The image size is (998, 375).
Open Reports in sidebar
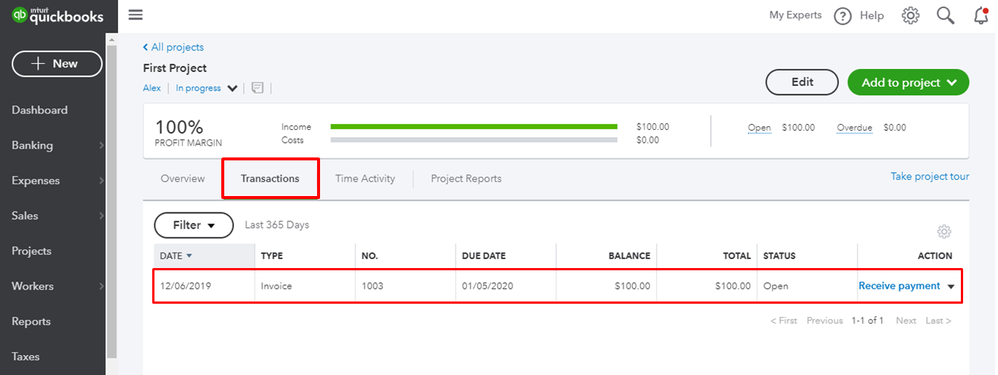[31, 322]
